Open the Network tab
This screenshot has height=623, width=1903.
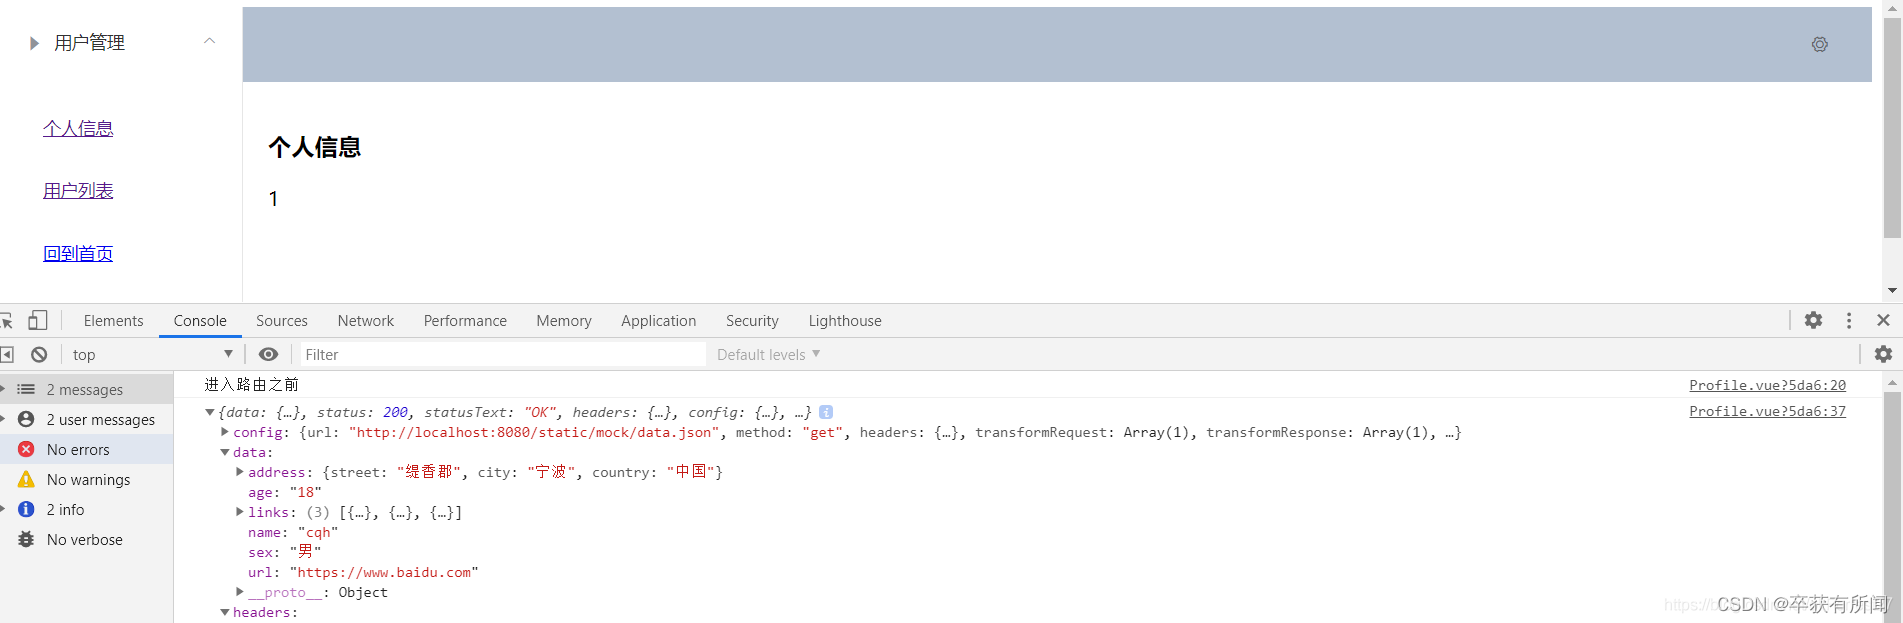pos(366,321)
